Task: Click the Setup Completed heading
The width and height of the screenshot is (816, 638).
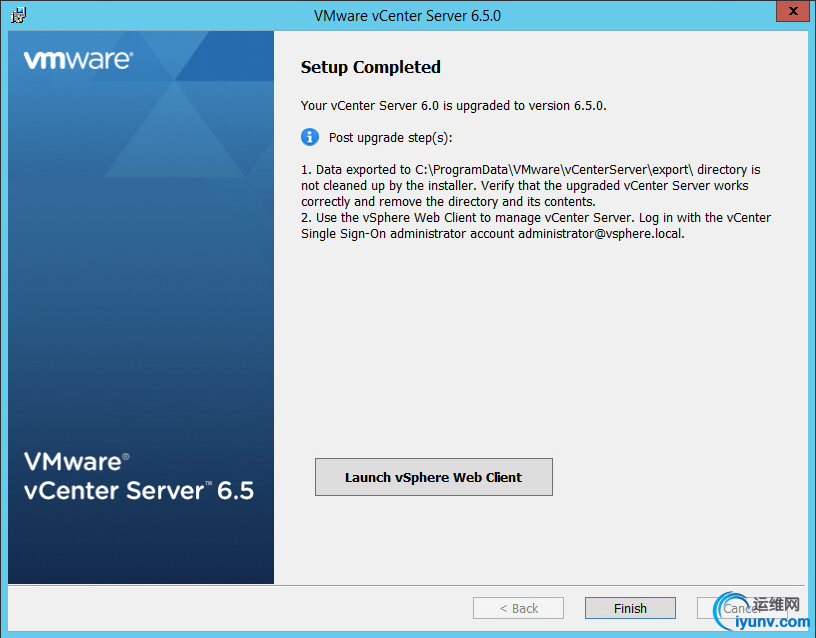Action: (x=371, y=67)
